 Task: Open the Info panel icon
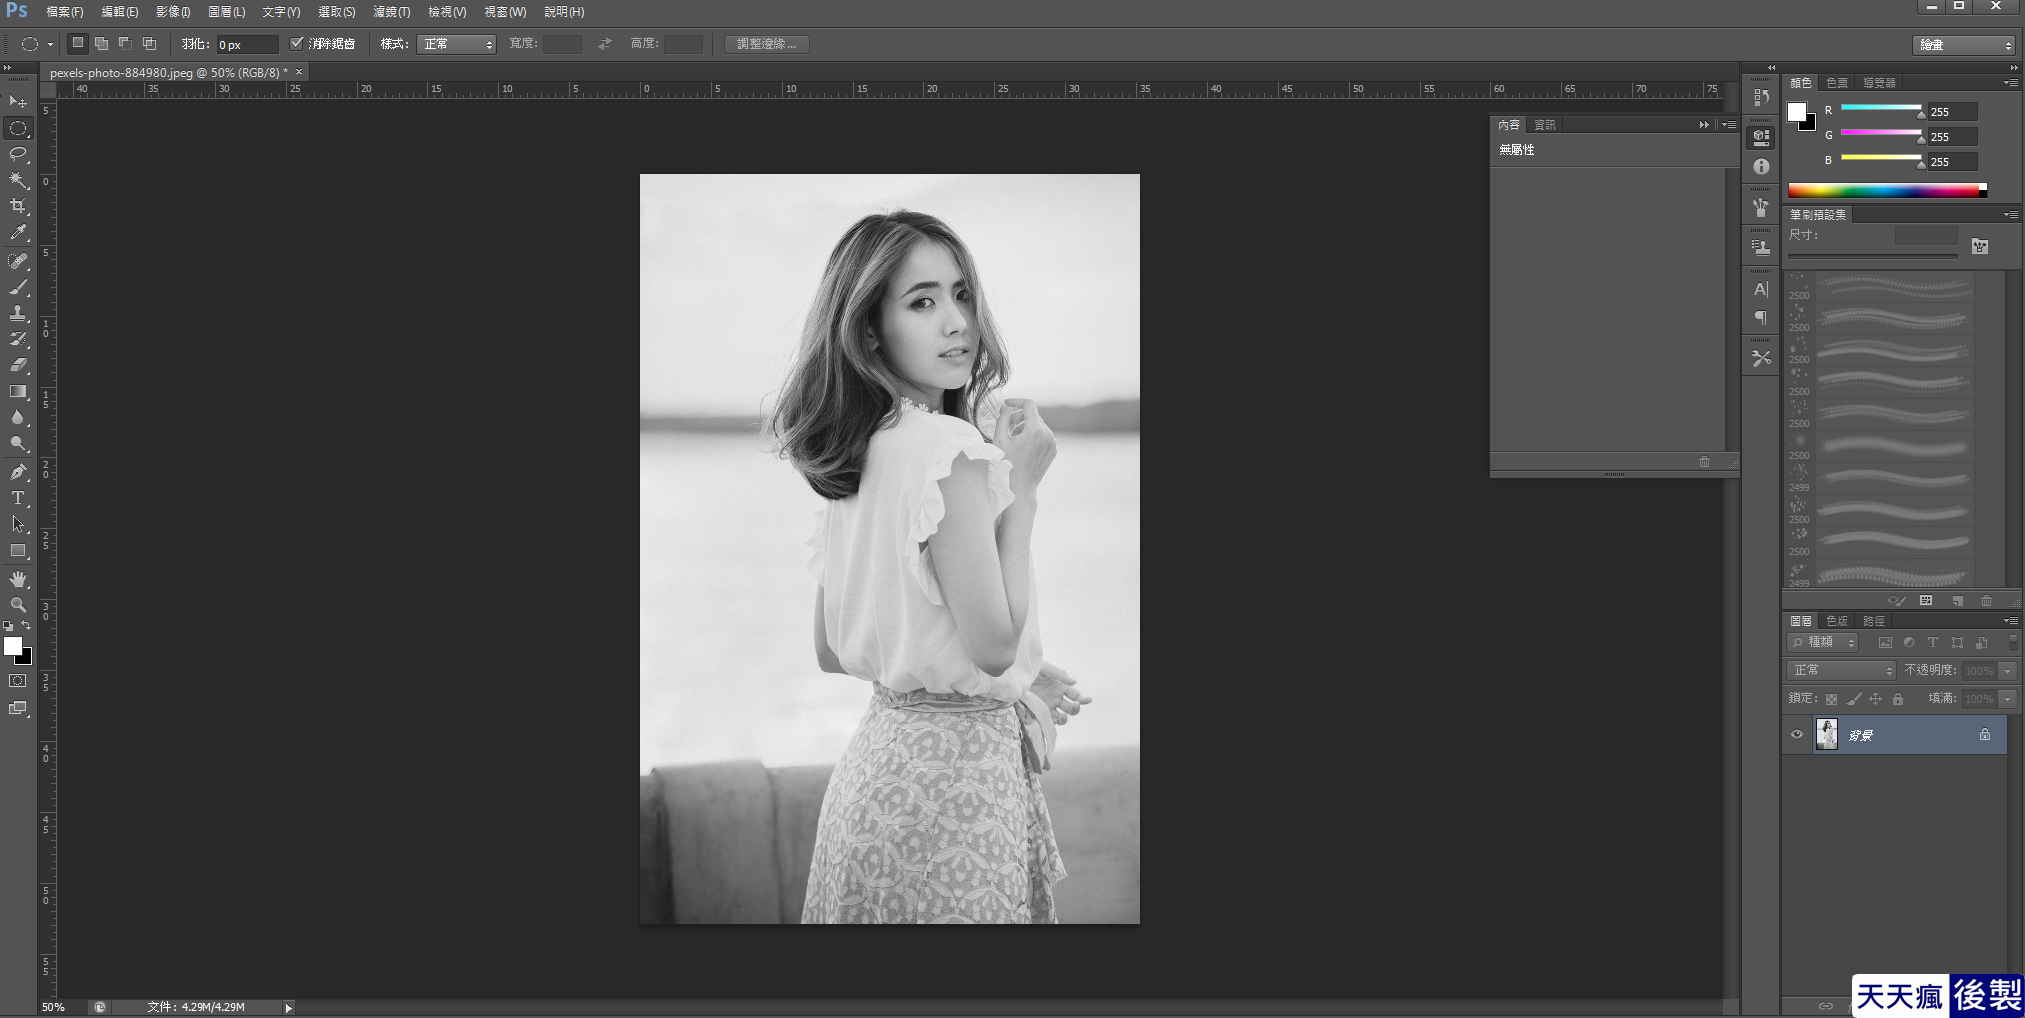1761,167
